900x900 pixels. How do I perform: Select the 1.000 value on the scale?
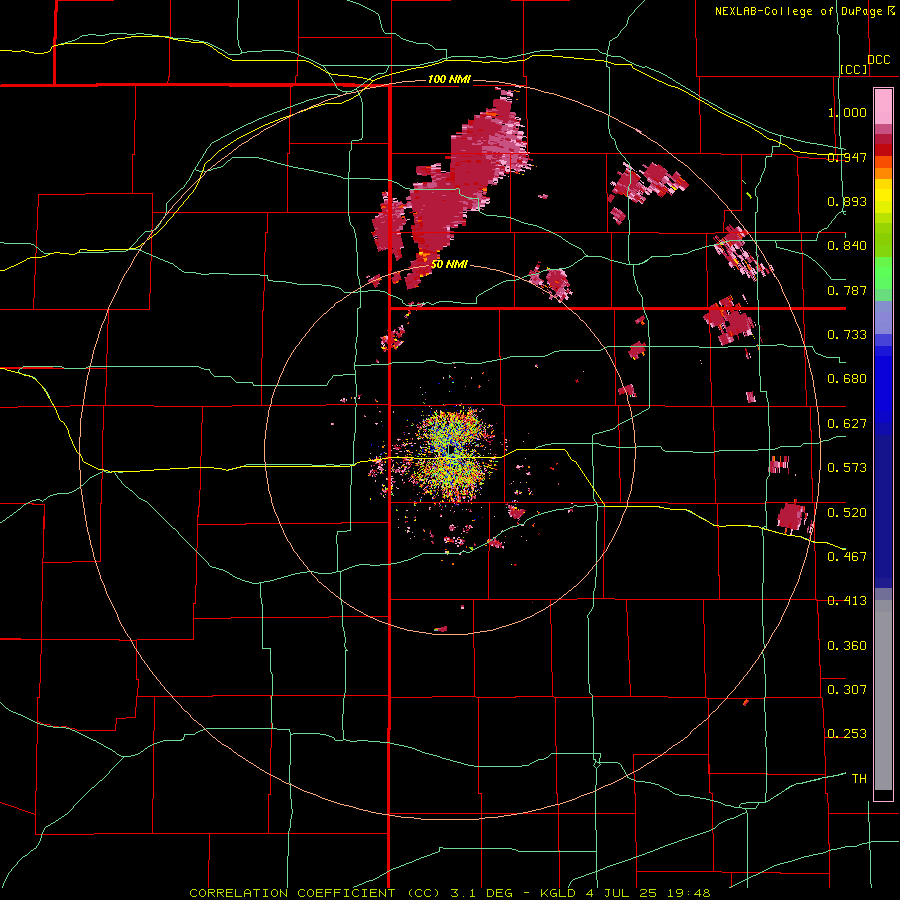click(x=847, y=112)
